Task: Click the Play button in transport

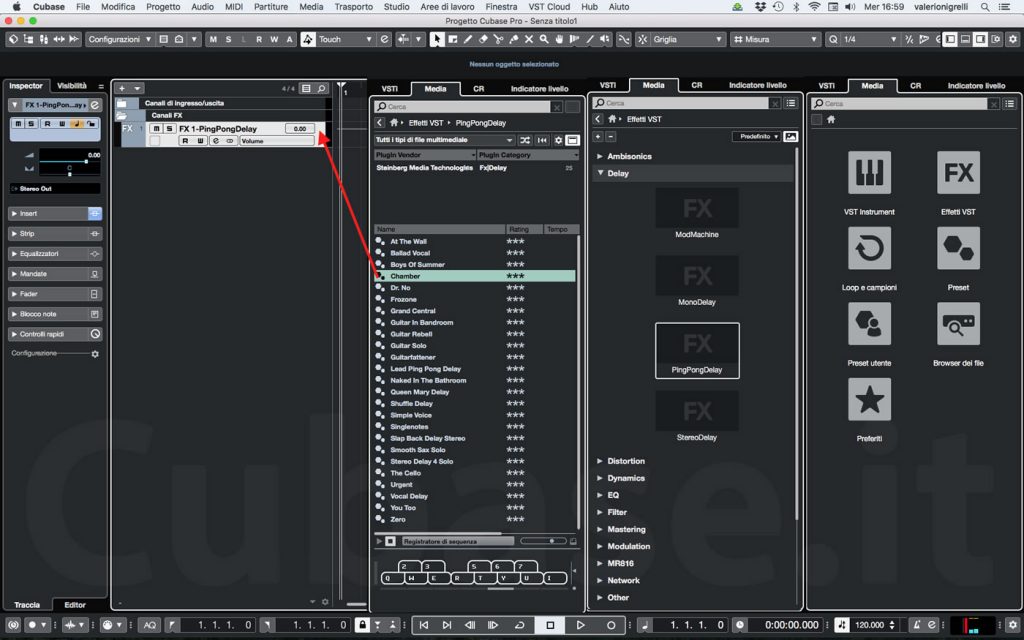Action: [x=580, y=625]
